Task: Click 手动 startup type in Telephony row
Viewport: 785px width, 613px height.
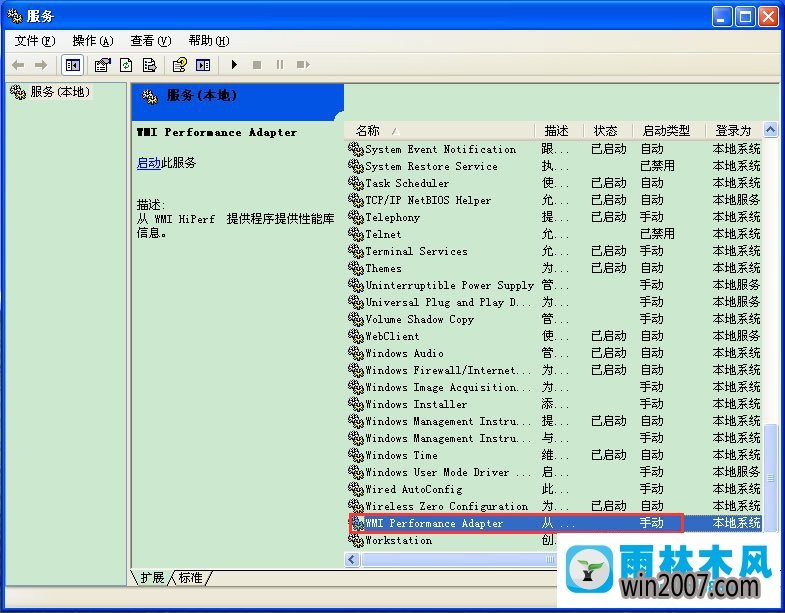Action: tap(652, 217)
